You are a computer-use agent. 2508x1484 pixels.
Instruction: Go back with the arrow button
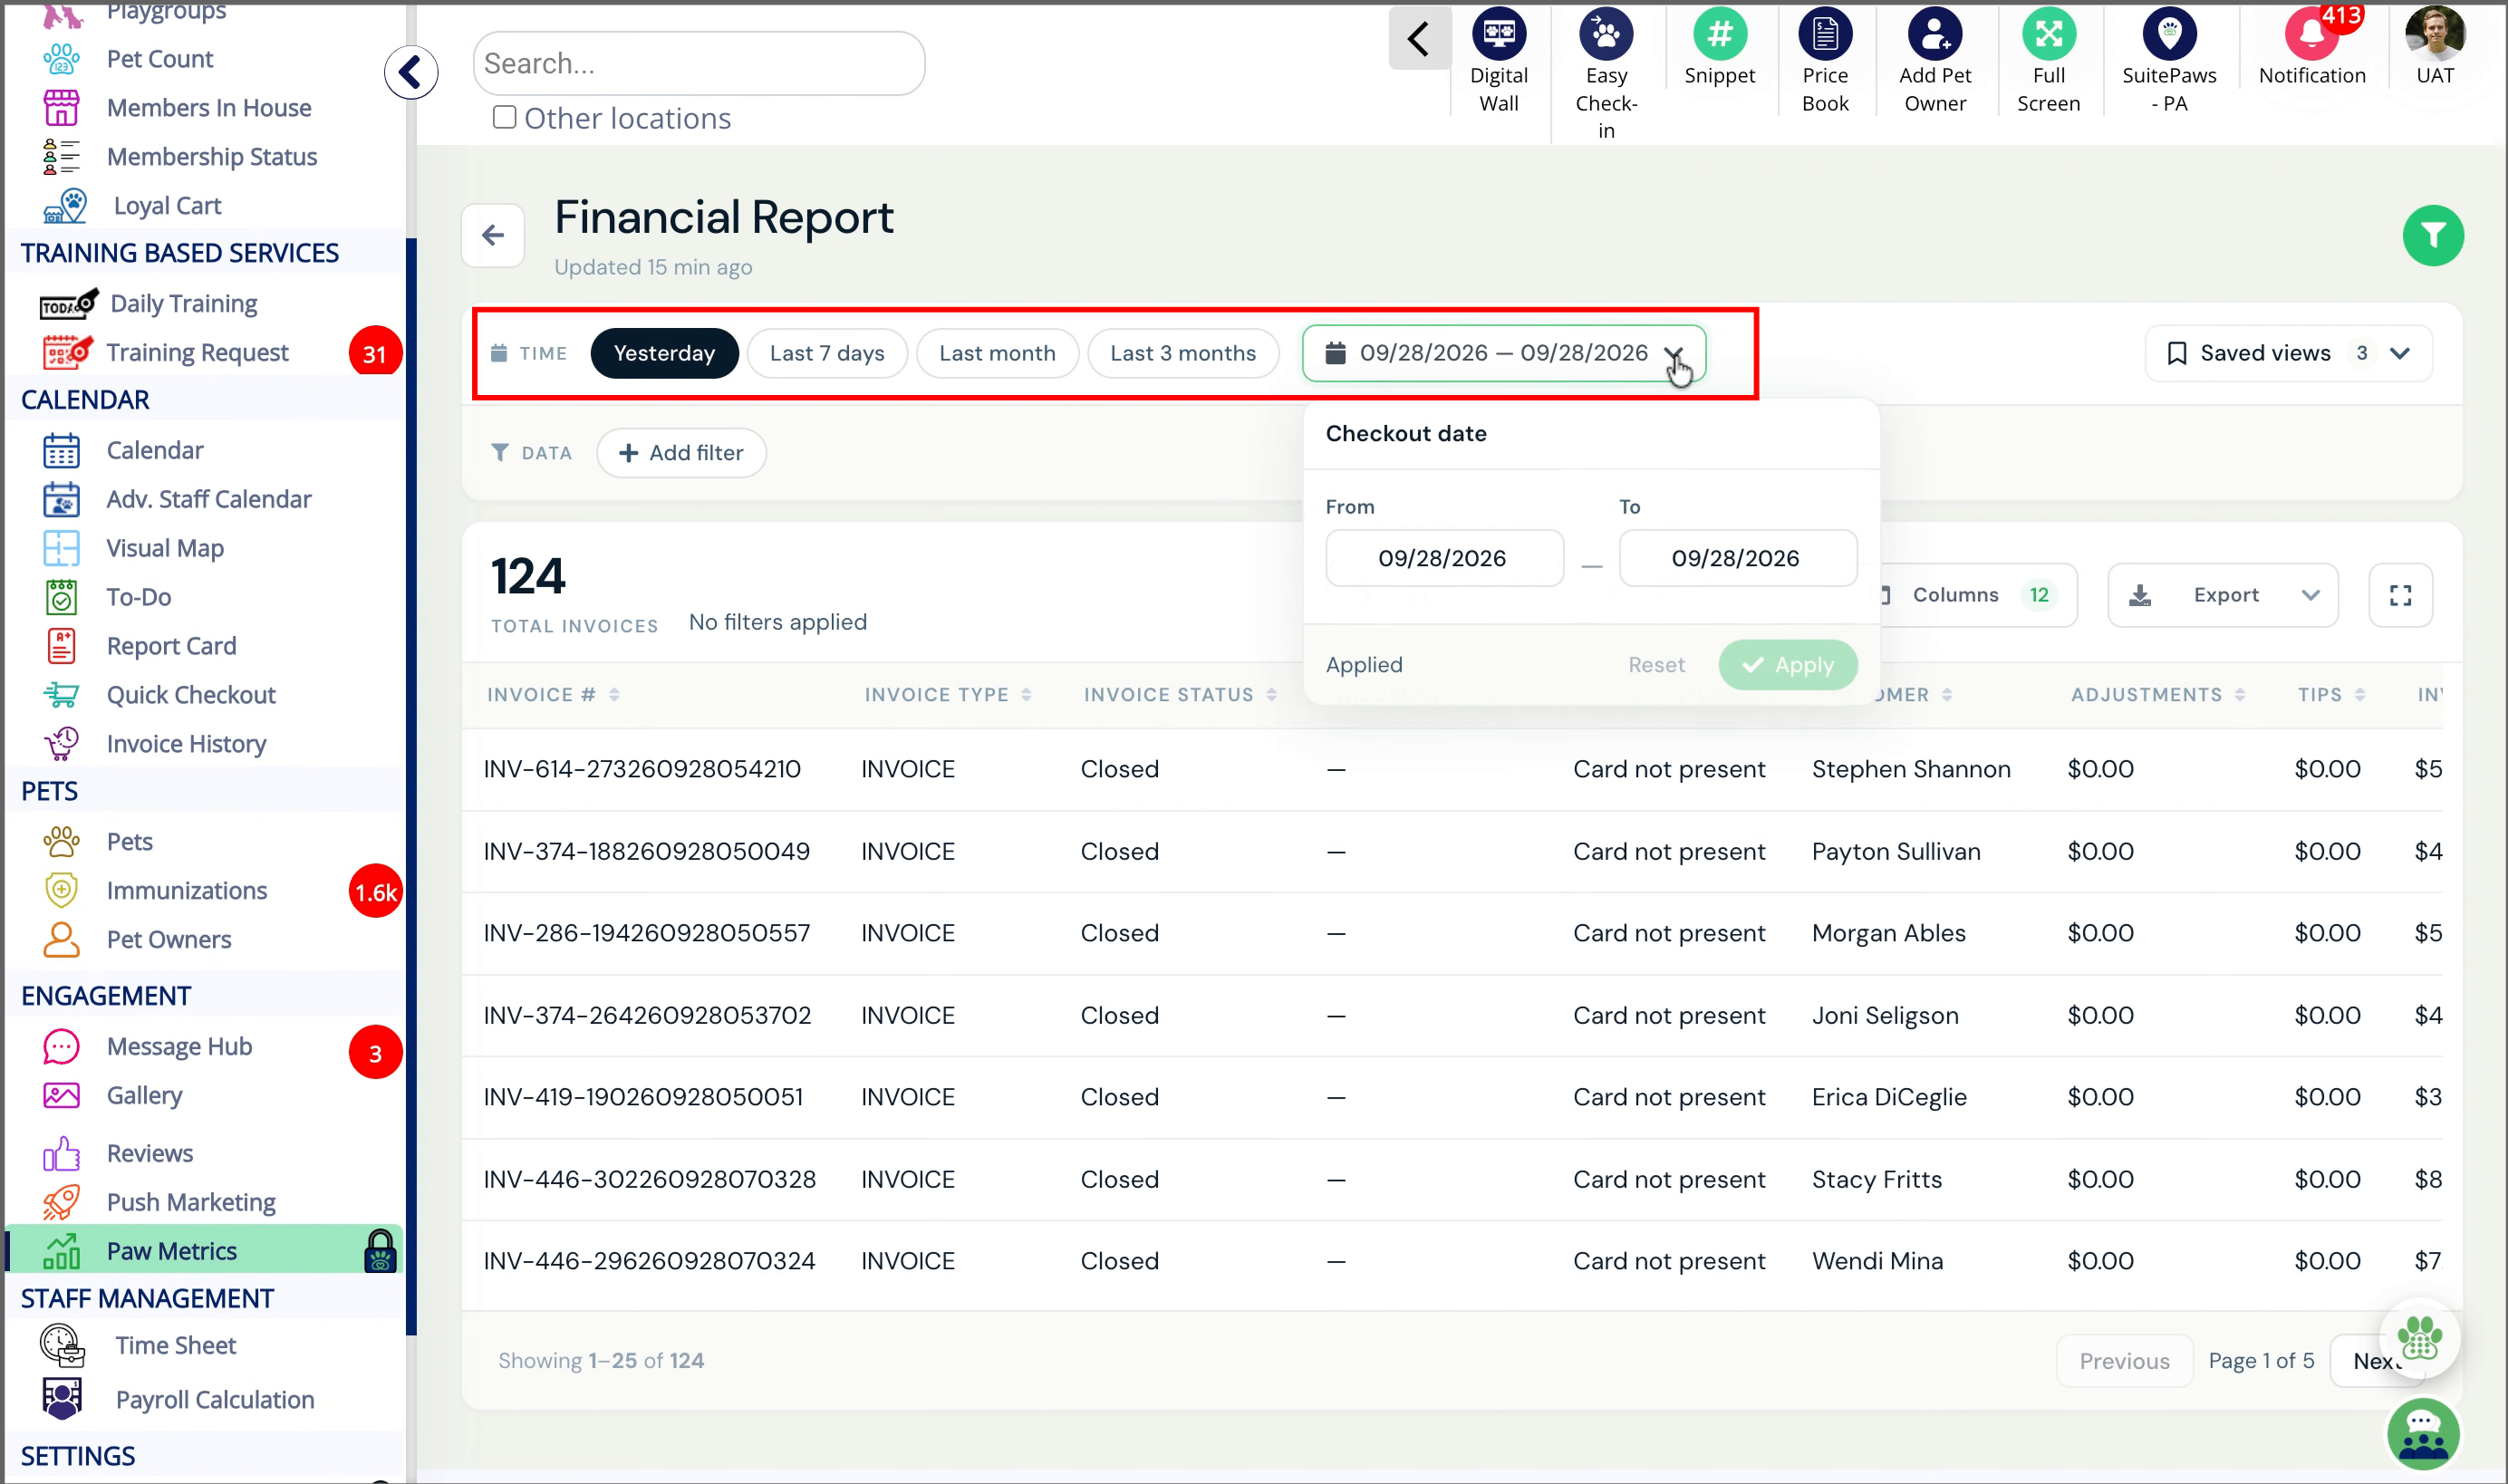point(492,235)
